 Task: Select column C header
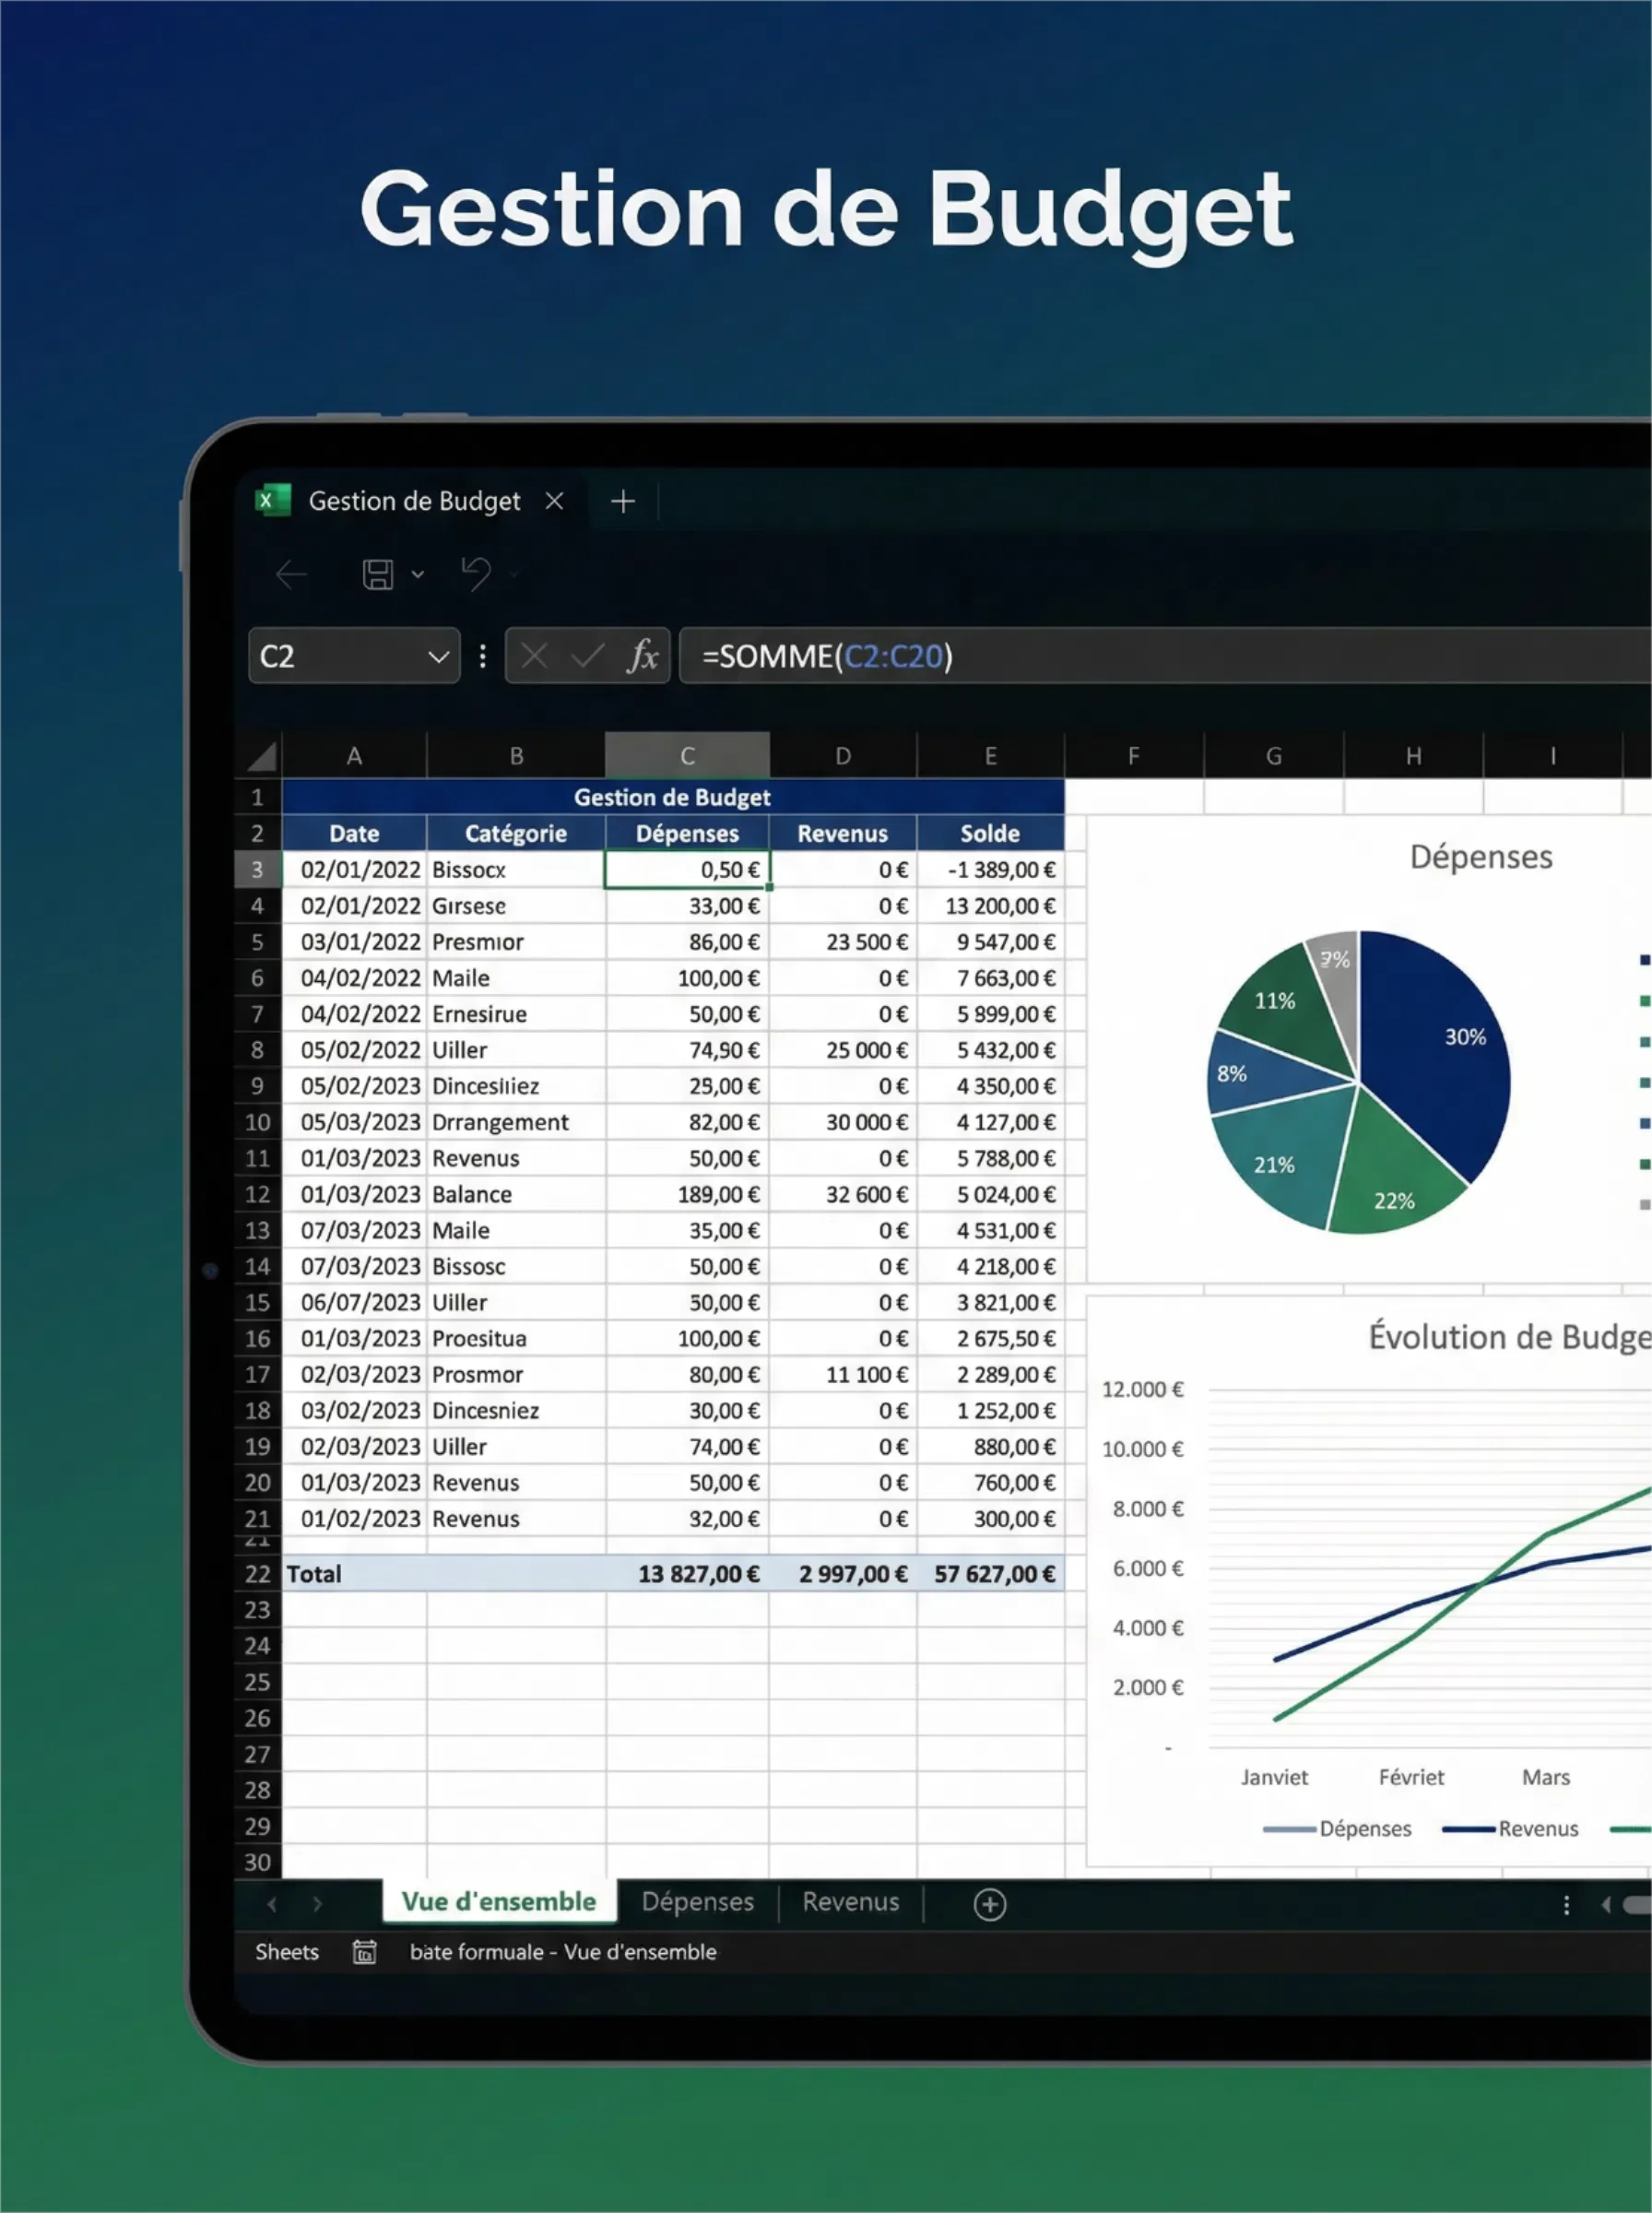click(687, 756)
